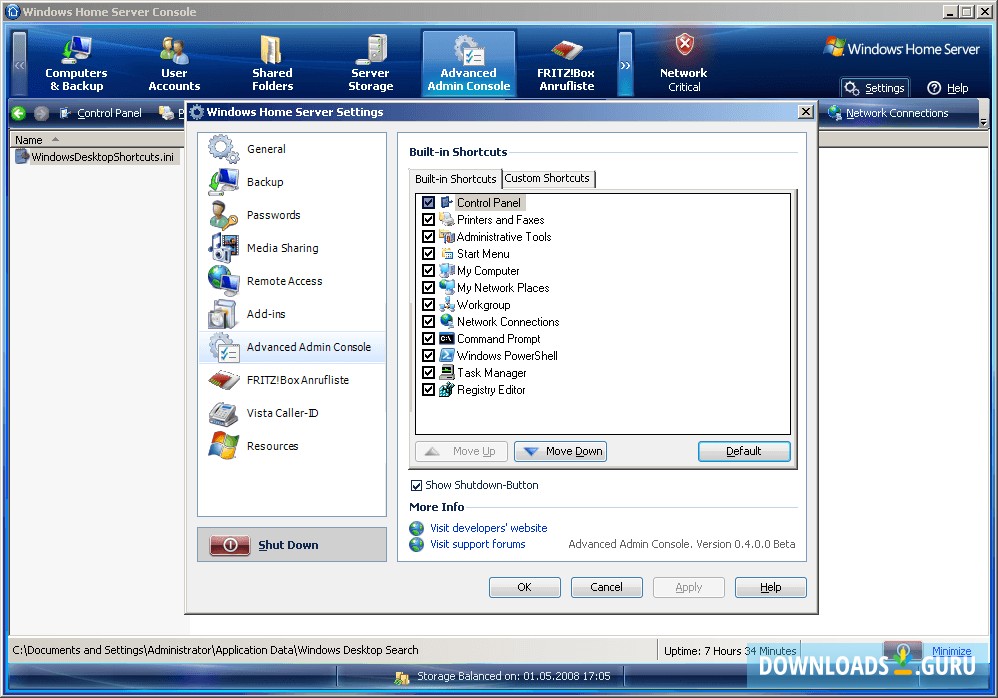Select Vista Caller-ID in the settings sidebar
This screenshot has height=698, width=998.
[285, 413]
